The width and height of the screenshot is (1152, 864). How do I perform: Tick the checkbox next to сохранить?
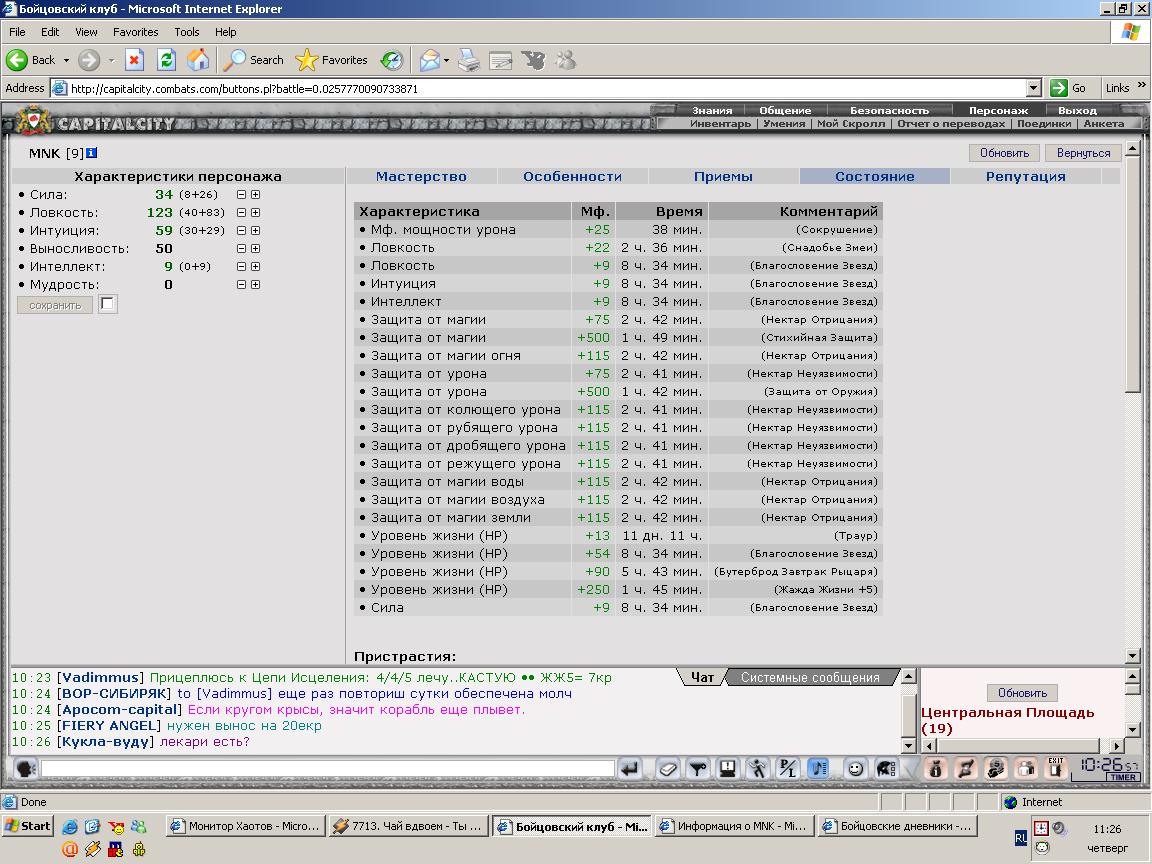tap(107, 303)
